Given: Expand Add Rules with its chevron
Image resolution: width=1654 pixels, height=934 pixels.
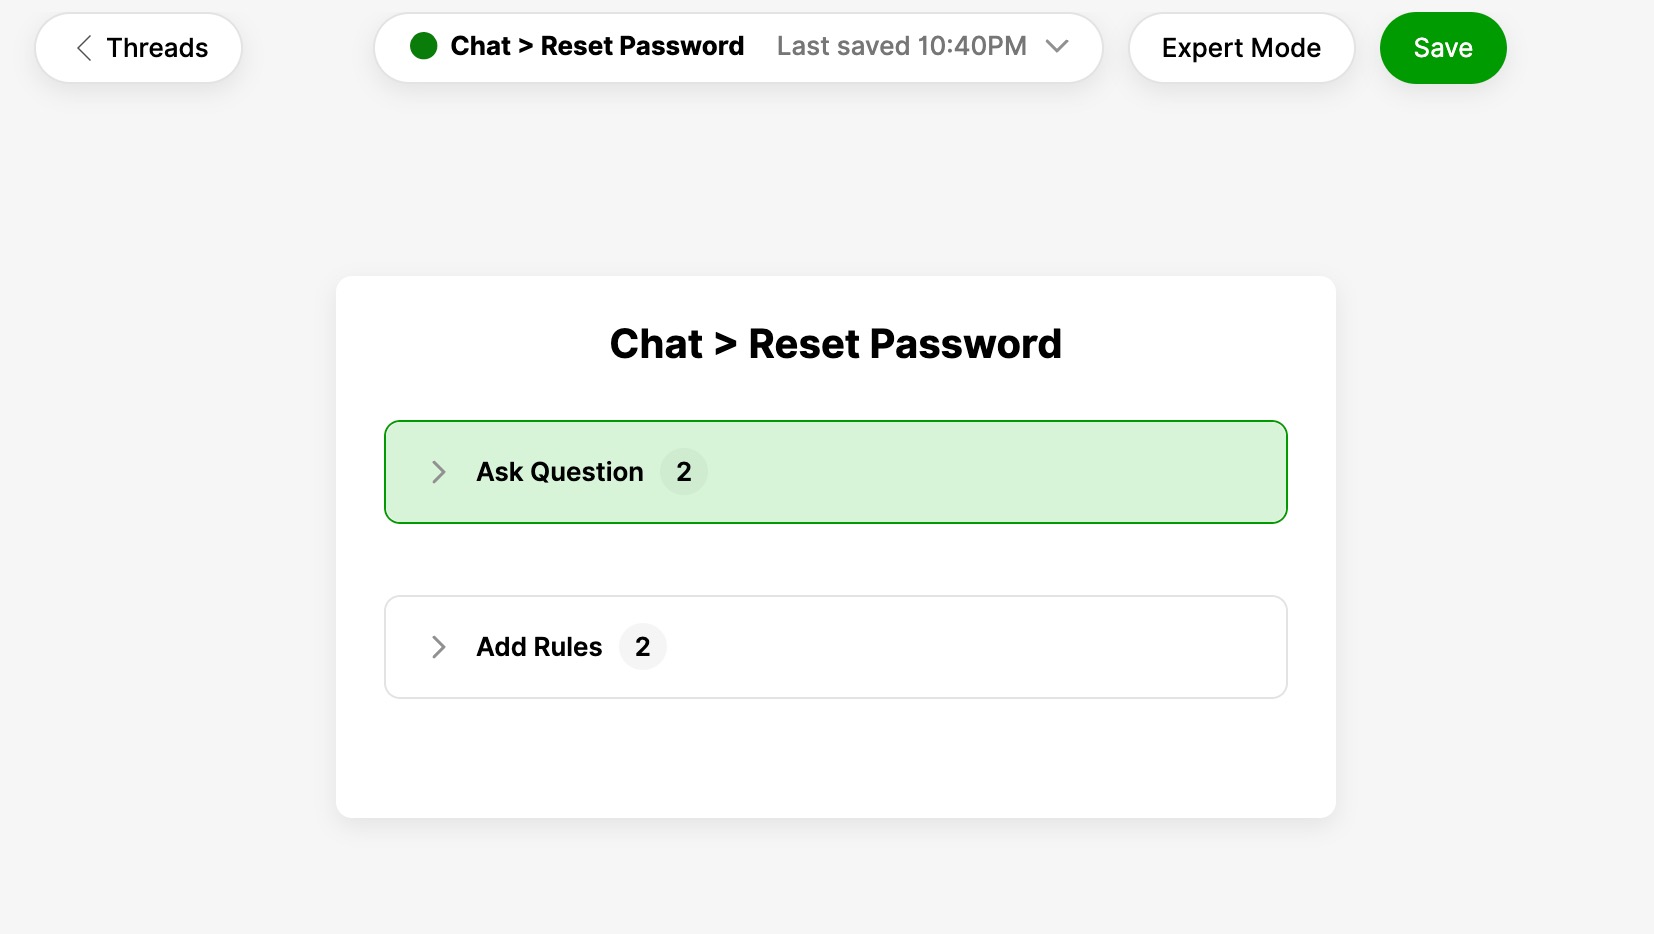Looking at the screenshot, I should [x=438, y=647].
